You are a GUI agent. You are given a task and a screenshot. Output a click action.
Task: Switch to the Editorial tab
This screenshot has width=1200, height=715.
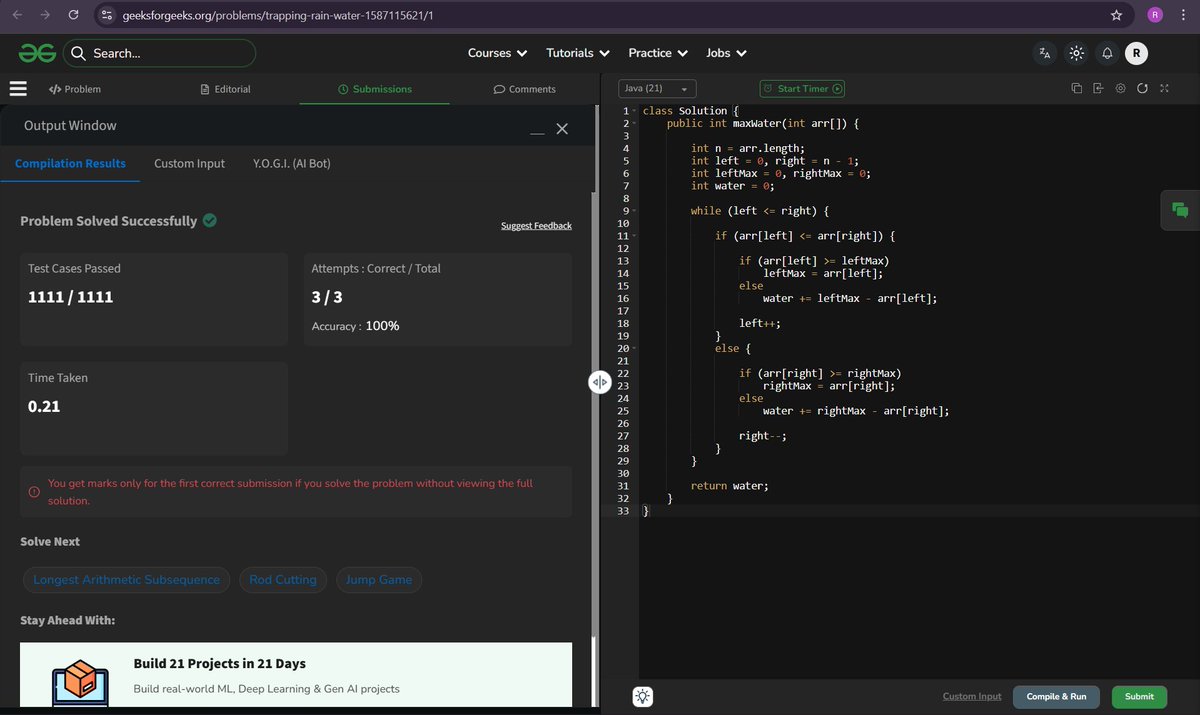[x=225, y=89]
